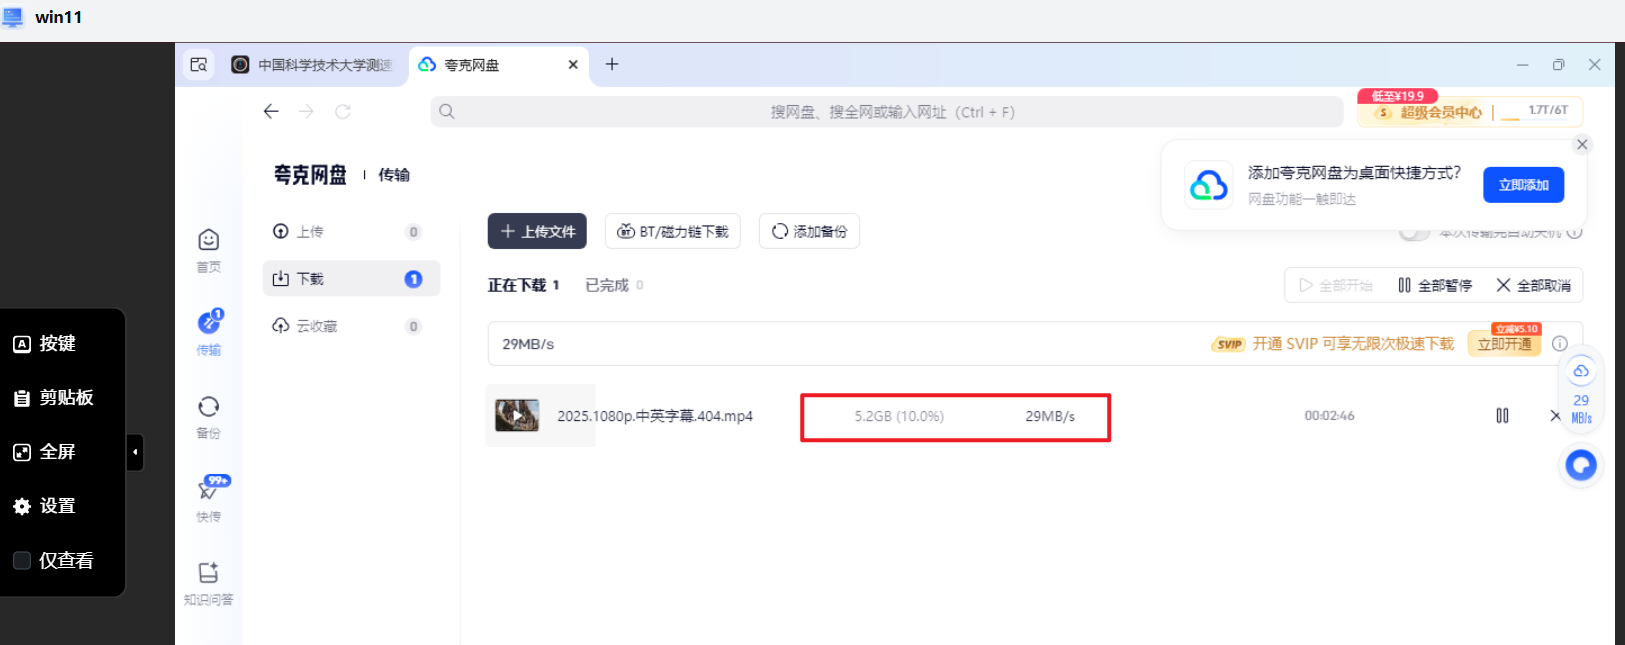1625x645 pixels.
Task: Click the win11 computer icon
Action: (x=13, y=17)
